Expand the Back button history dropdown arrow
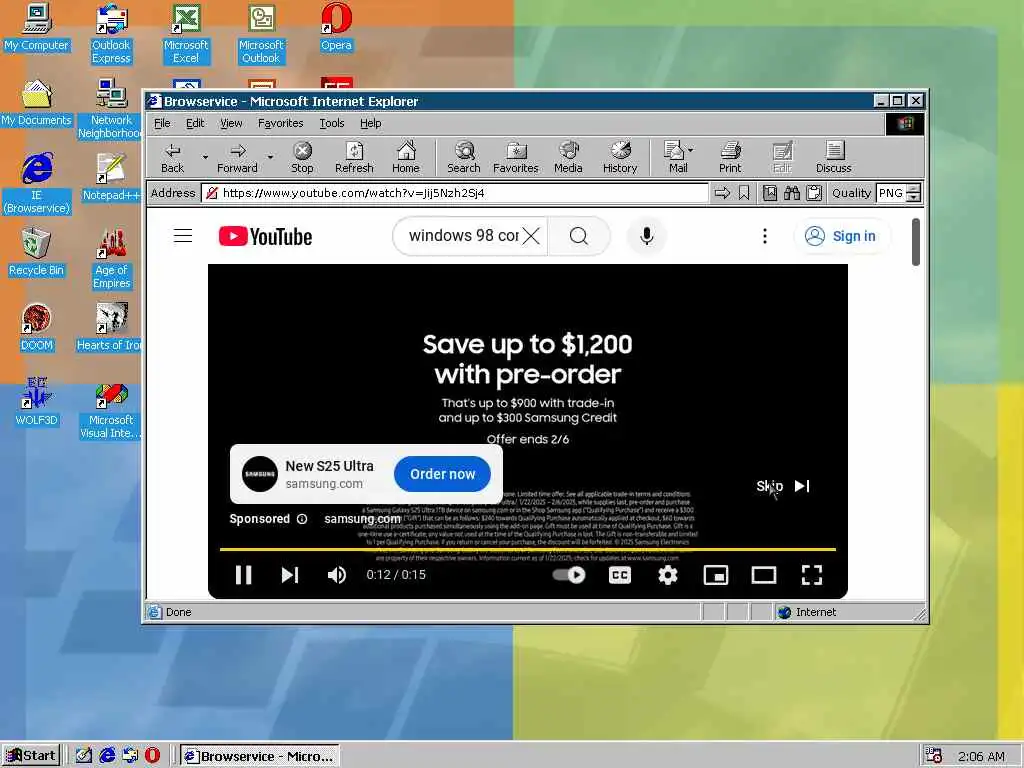Image resolution: width=1024 pixels, height=768 pixels. [x=205, y=157]
